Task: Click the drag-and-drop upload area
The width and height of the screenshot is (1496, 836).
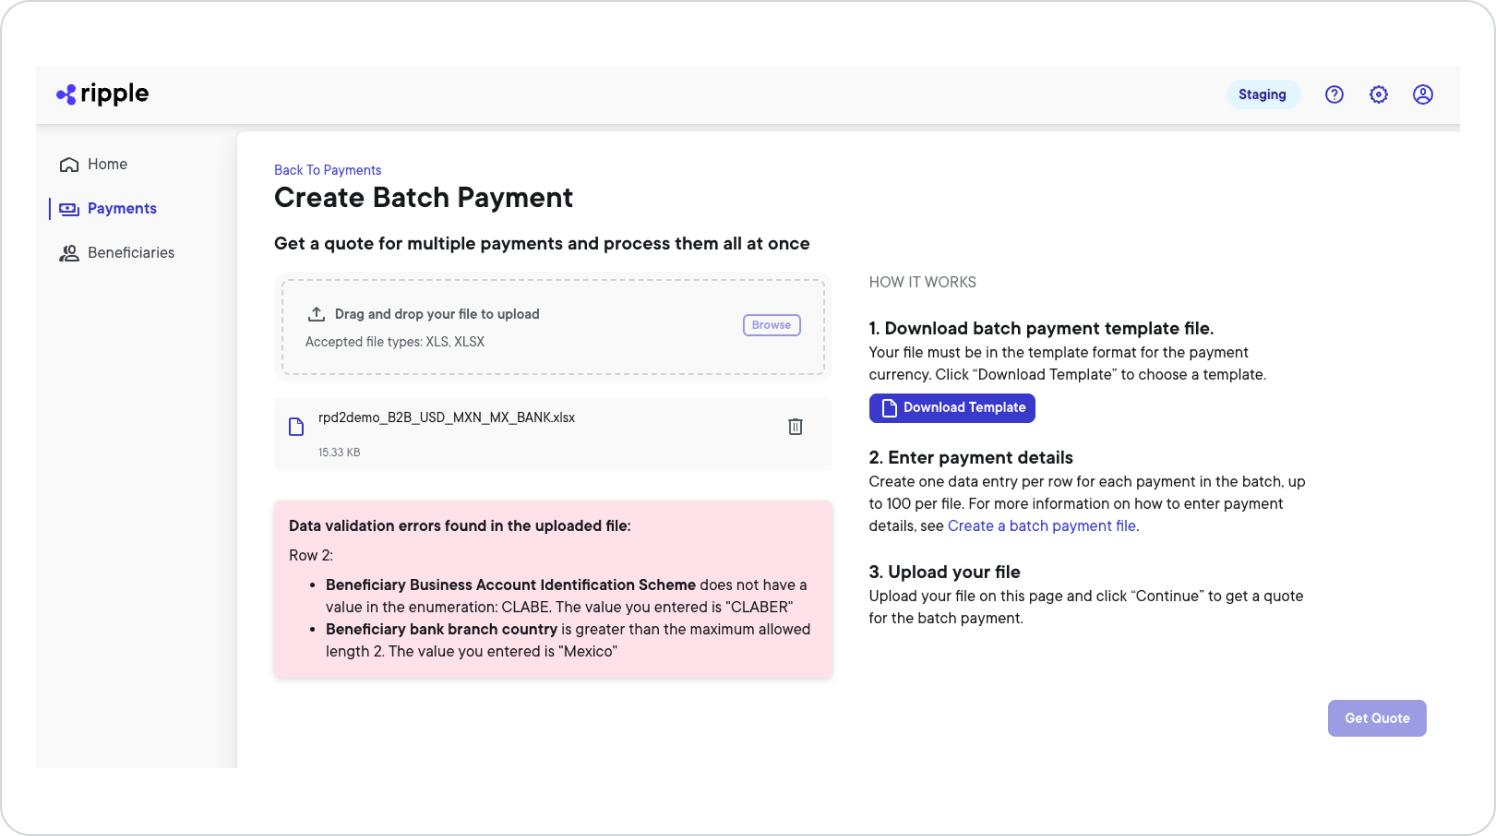Action: 553,327
